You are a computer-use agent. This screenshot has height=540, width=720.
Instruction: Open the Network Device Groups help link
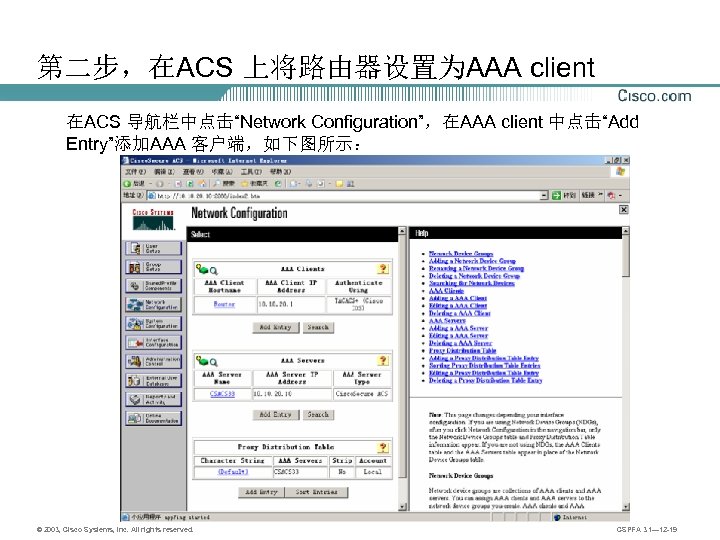coord(461,253)
